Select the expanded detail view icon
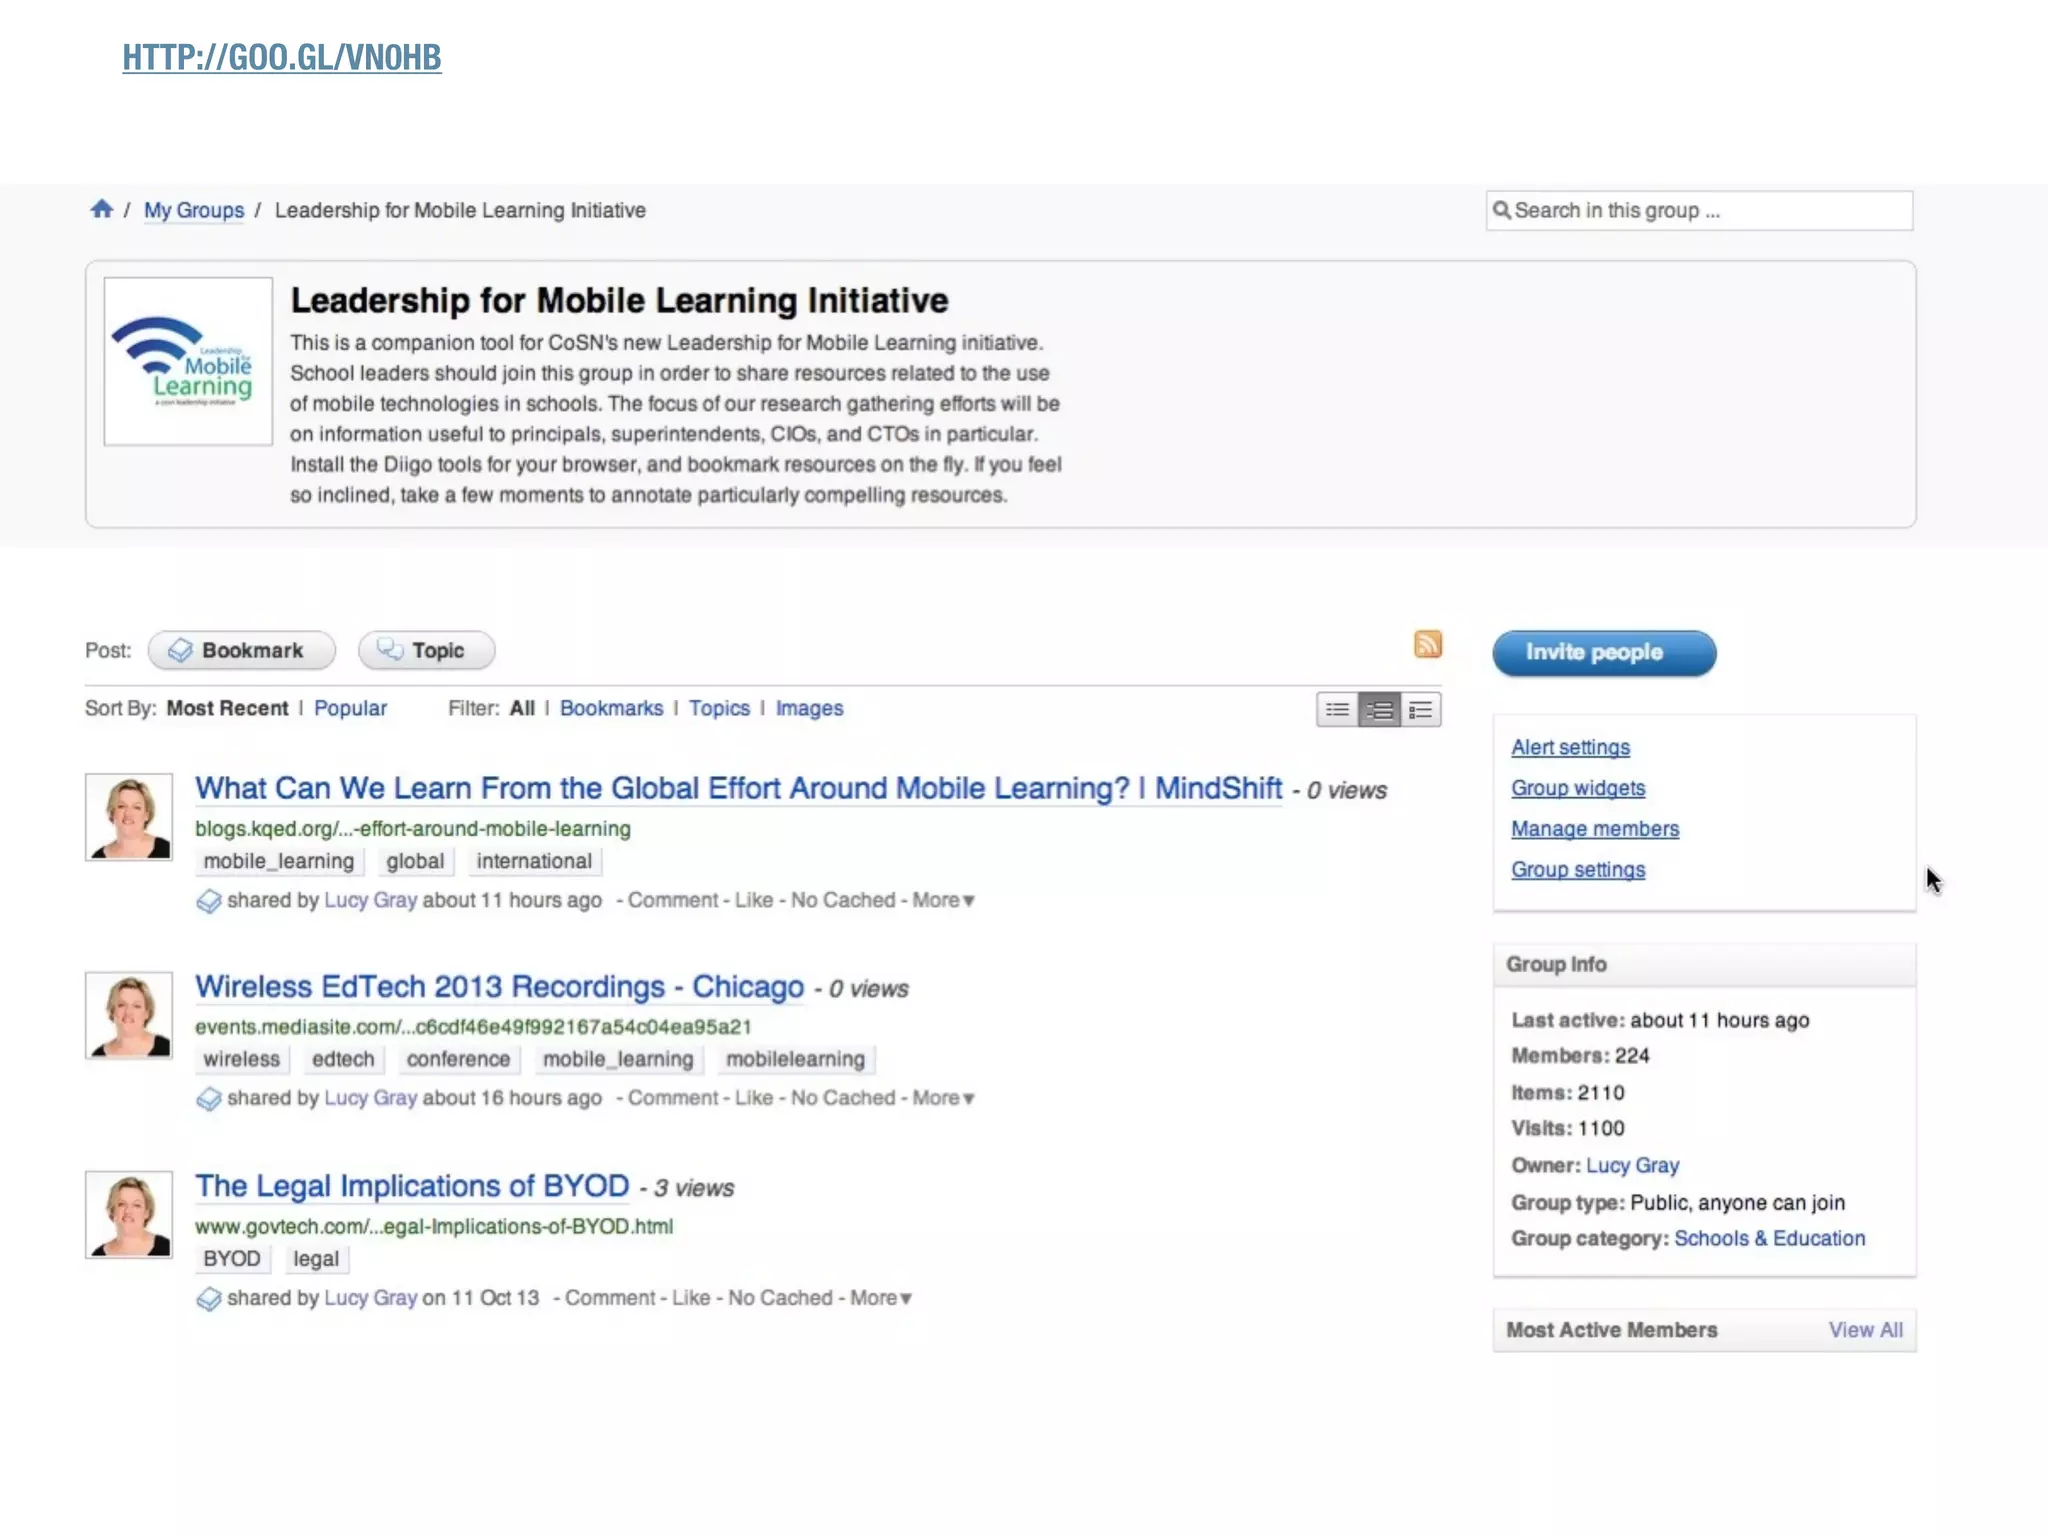Screen dimensions: 2048x1536 click(1420, 710)
